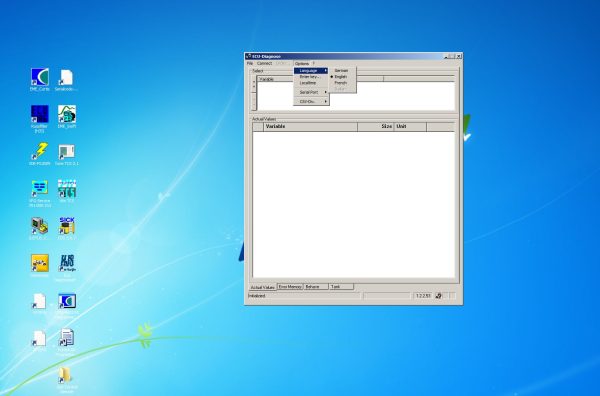Open the computer network desktop shortcut
Viewport: 600px width, 396px height.
(x=40, y=228)
